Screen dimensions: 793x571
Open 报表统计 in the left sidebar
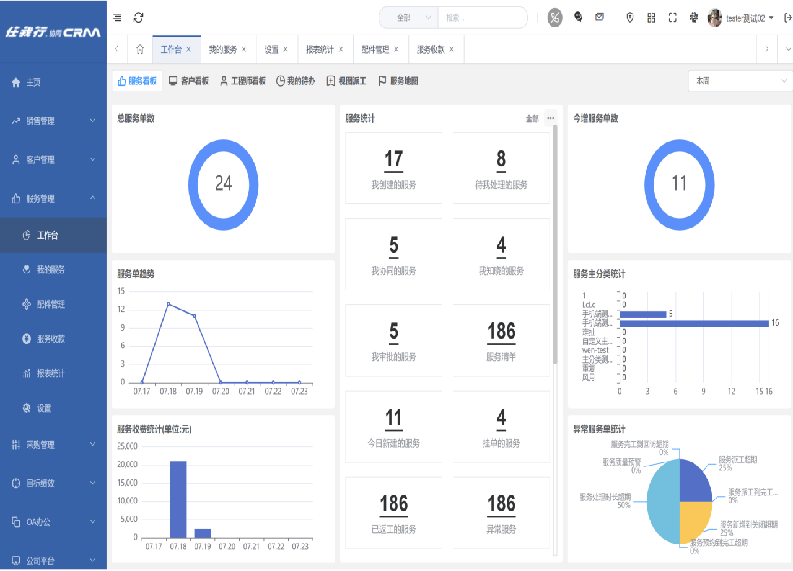[x=50, y=373]
